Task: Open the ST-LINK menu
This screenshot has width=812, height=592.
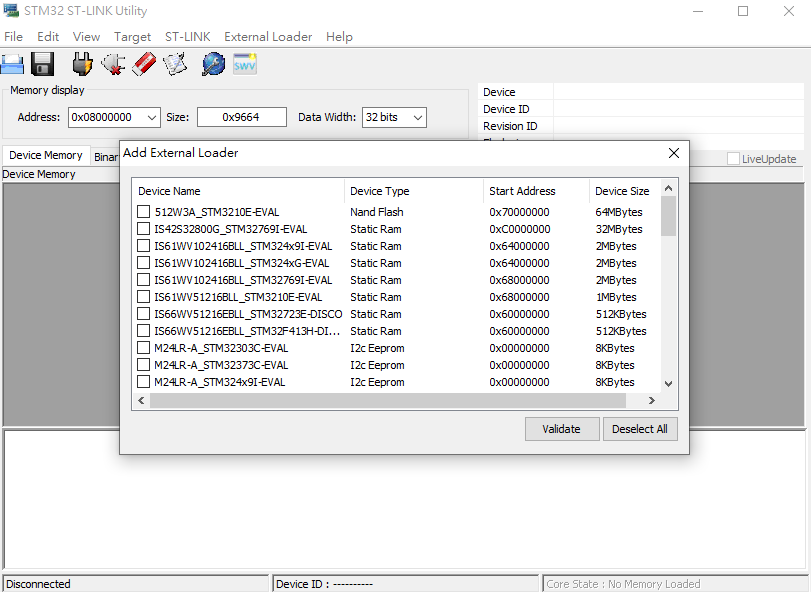Action: [x=187, y=37]
